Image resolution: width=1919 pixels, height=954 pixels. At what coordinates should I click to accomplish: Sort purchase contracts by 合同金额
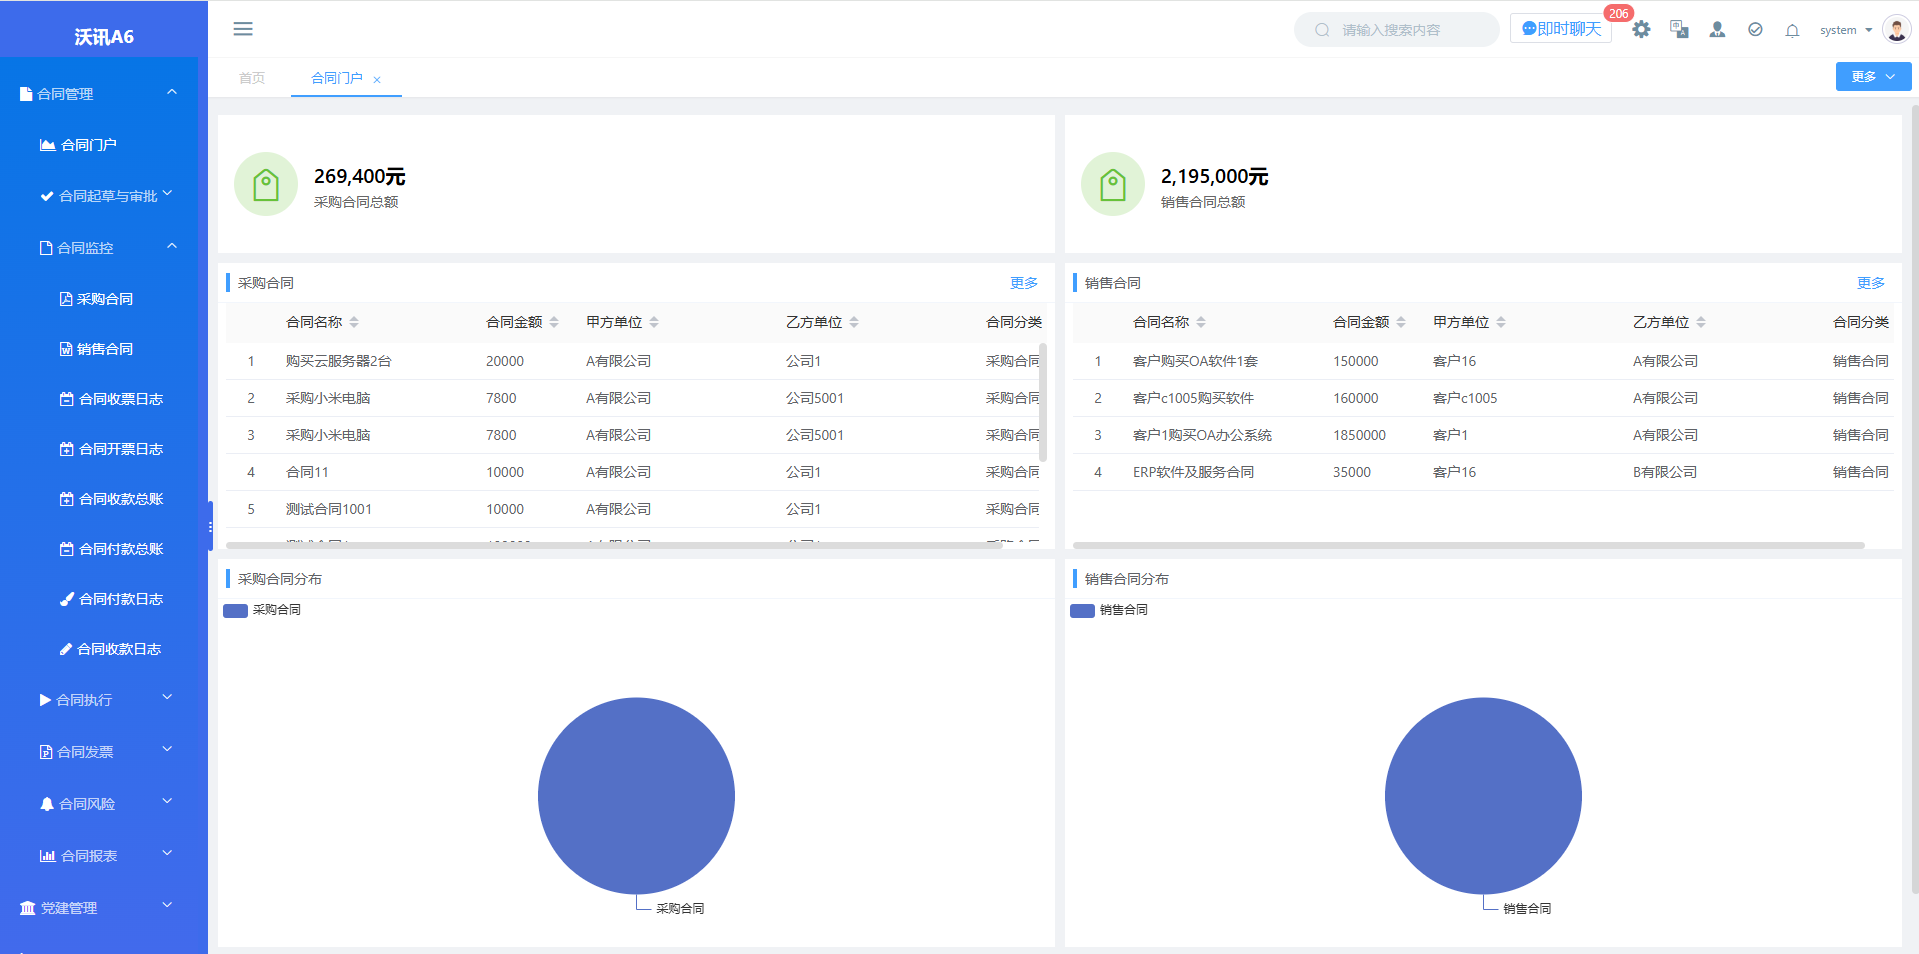tap(554, 322)
